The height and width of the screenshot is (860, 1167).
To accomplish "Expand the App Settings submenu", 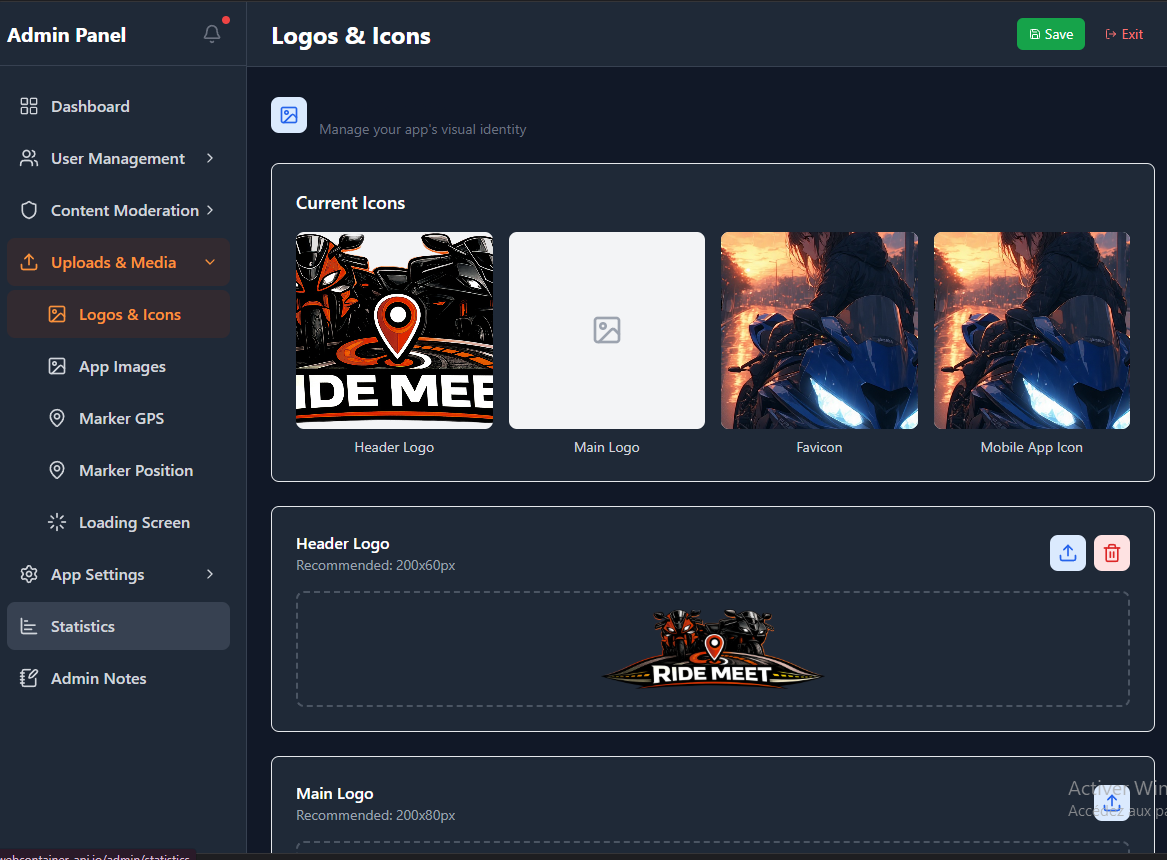I will coord(210,574).
